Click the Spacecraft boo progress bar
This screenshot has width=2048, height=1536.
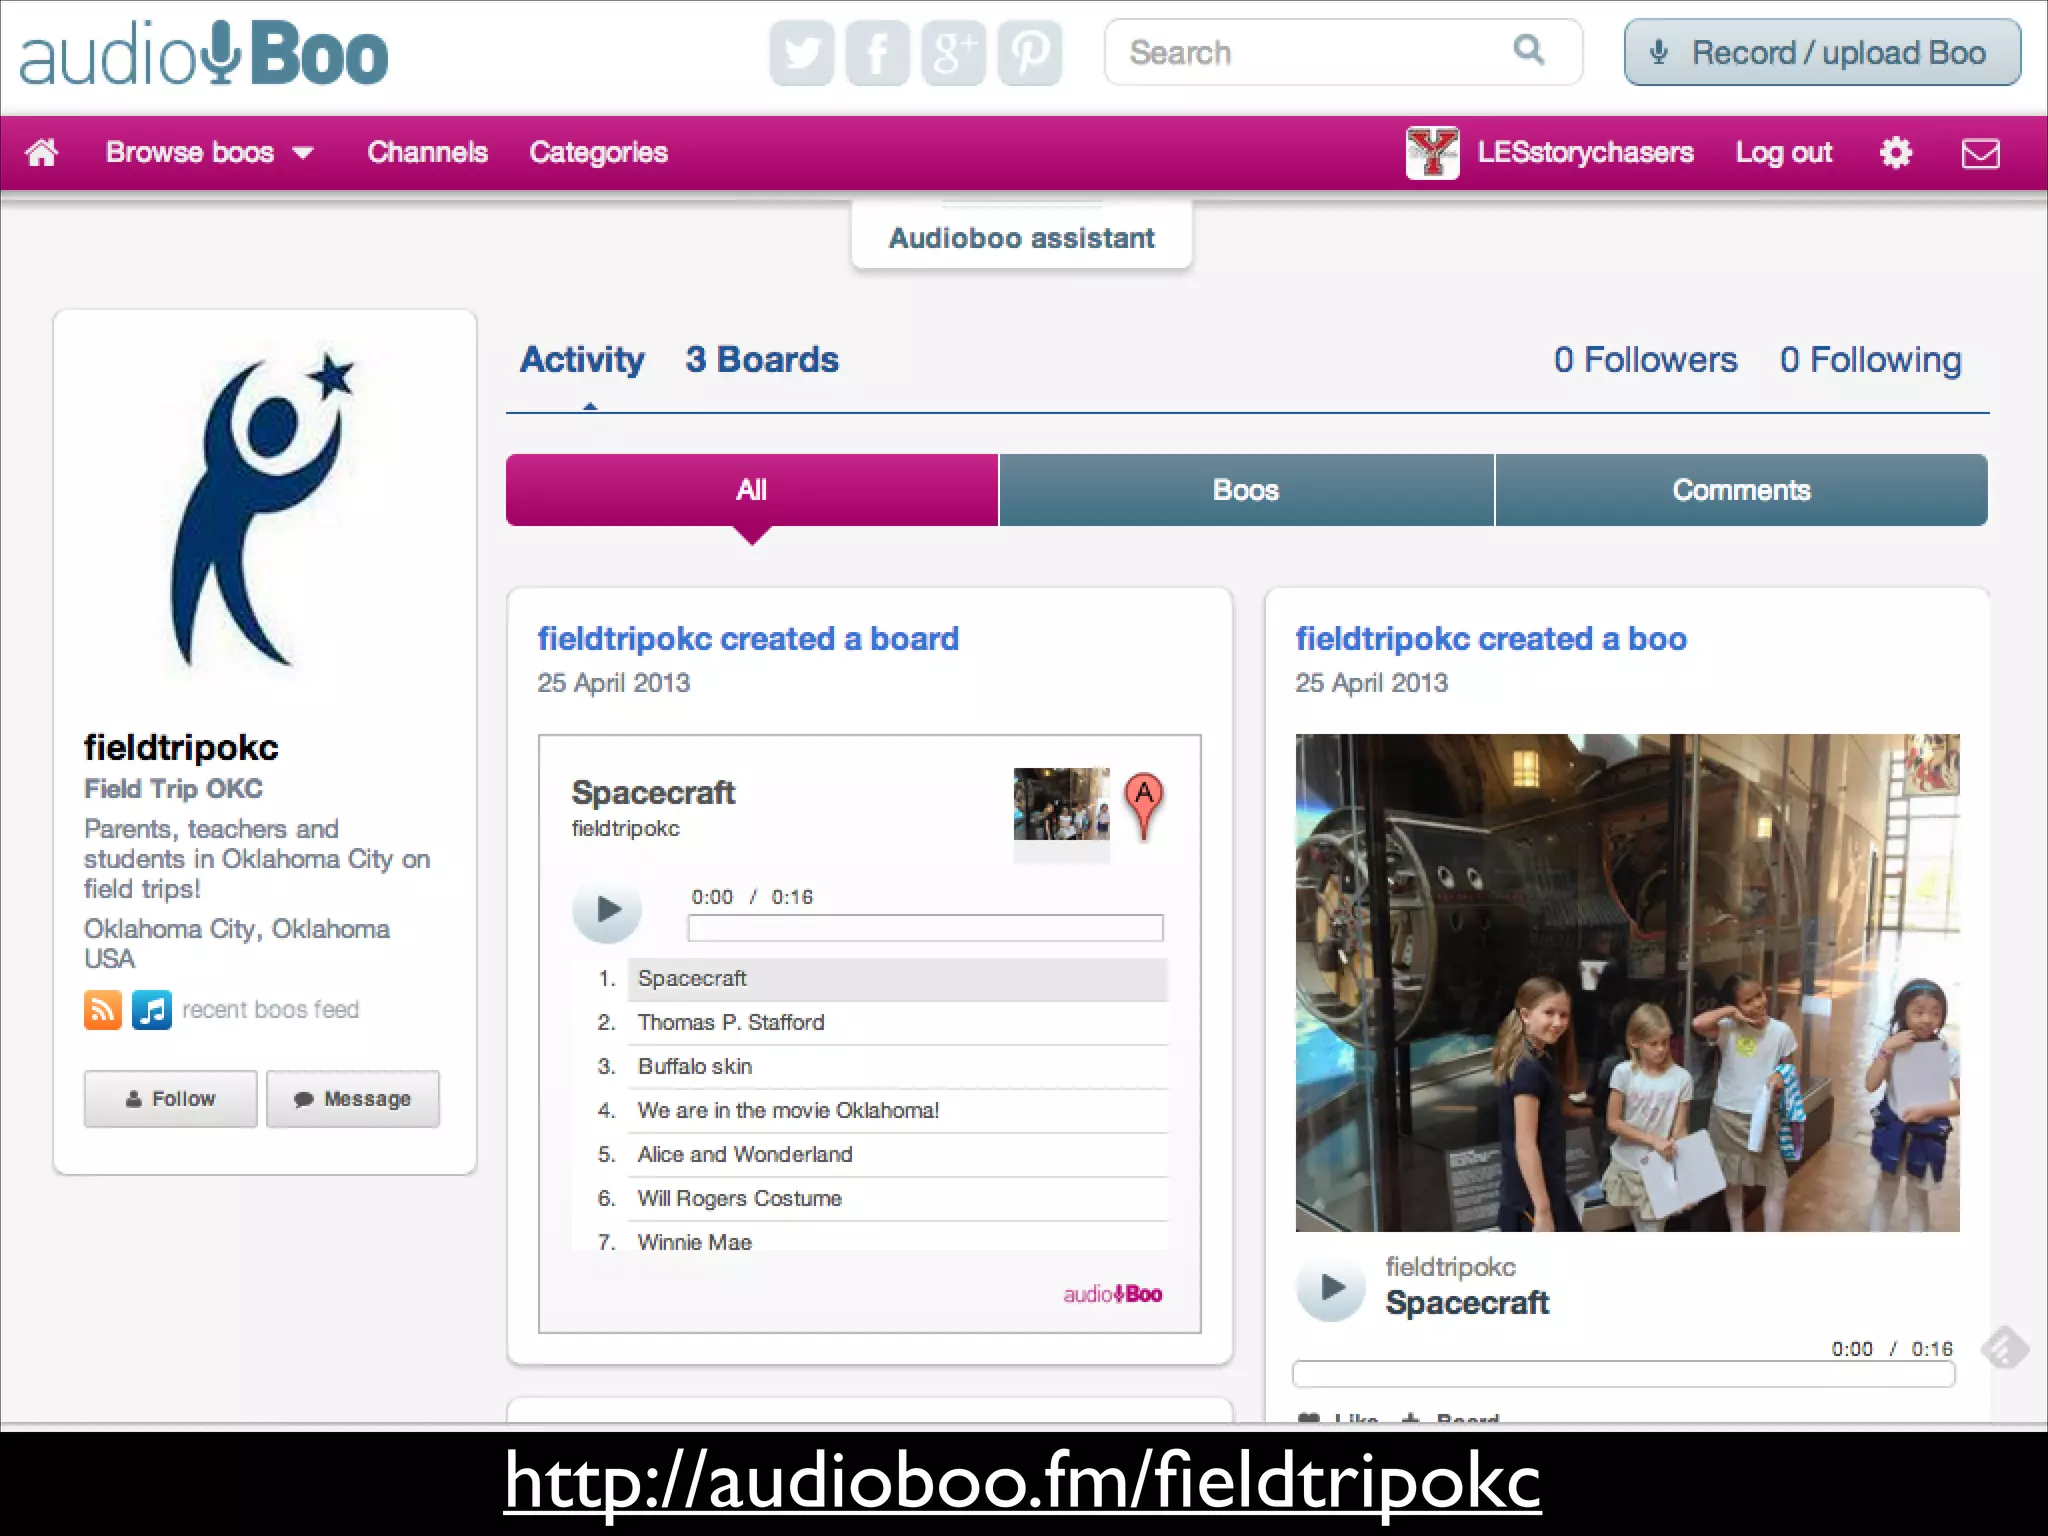coord(1623,1374)
